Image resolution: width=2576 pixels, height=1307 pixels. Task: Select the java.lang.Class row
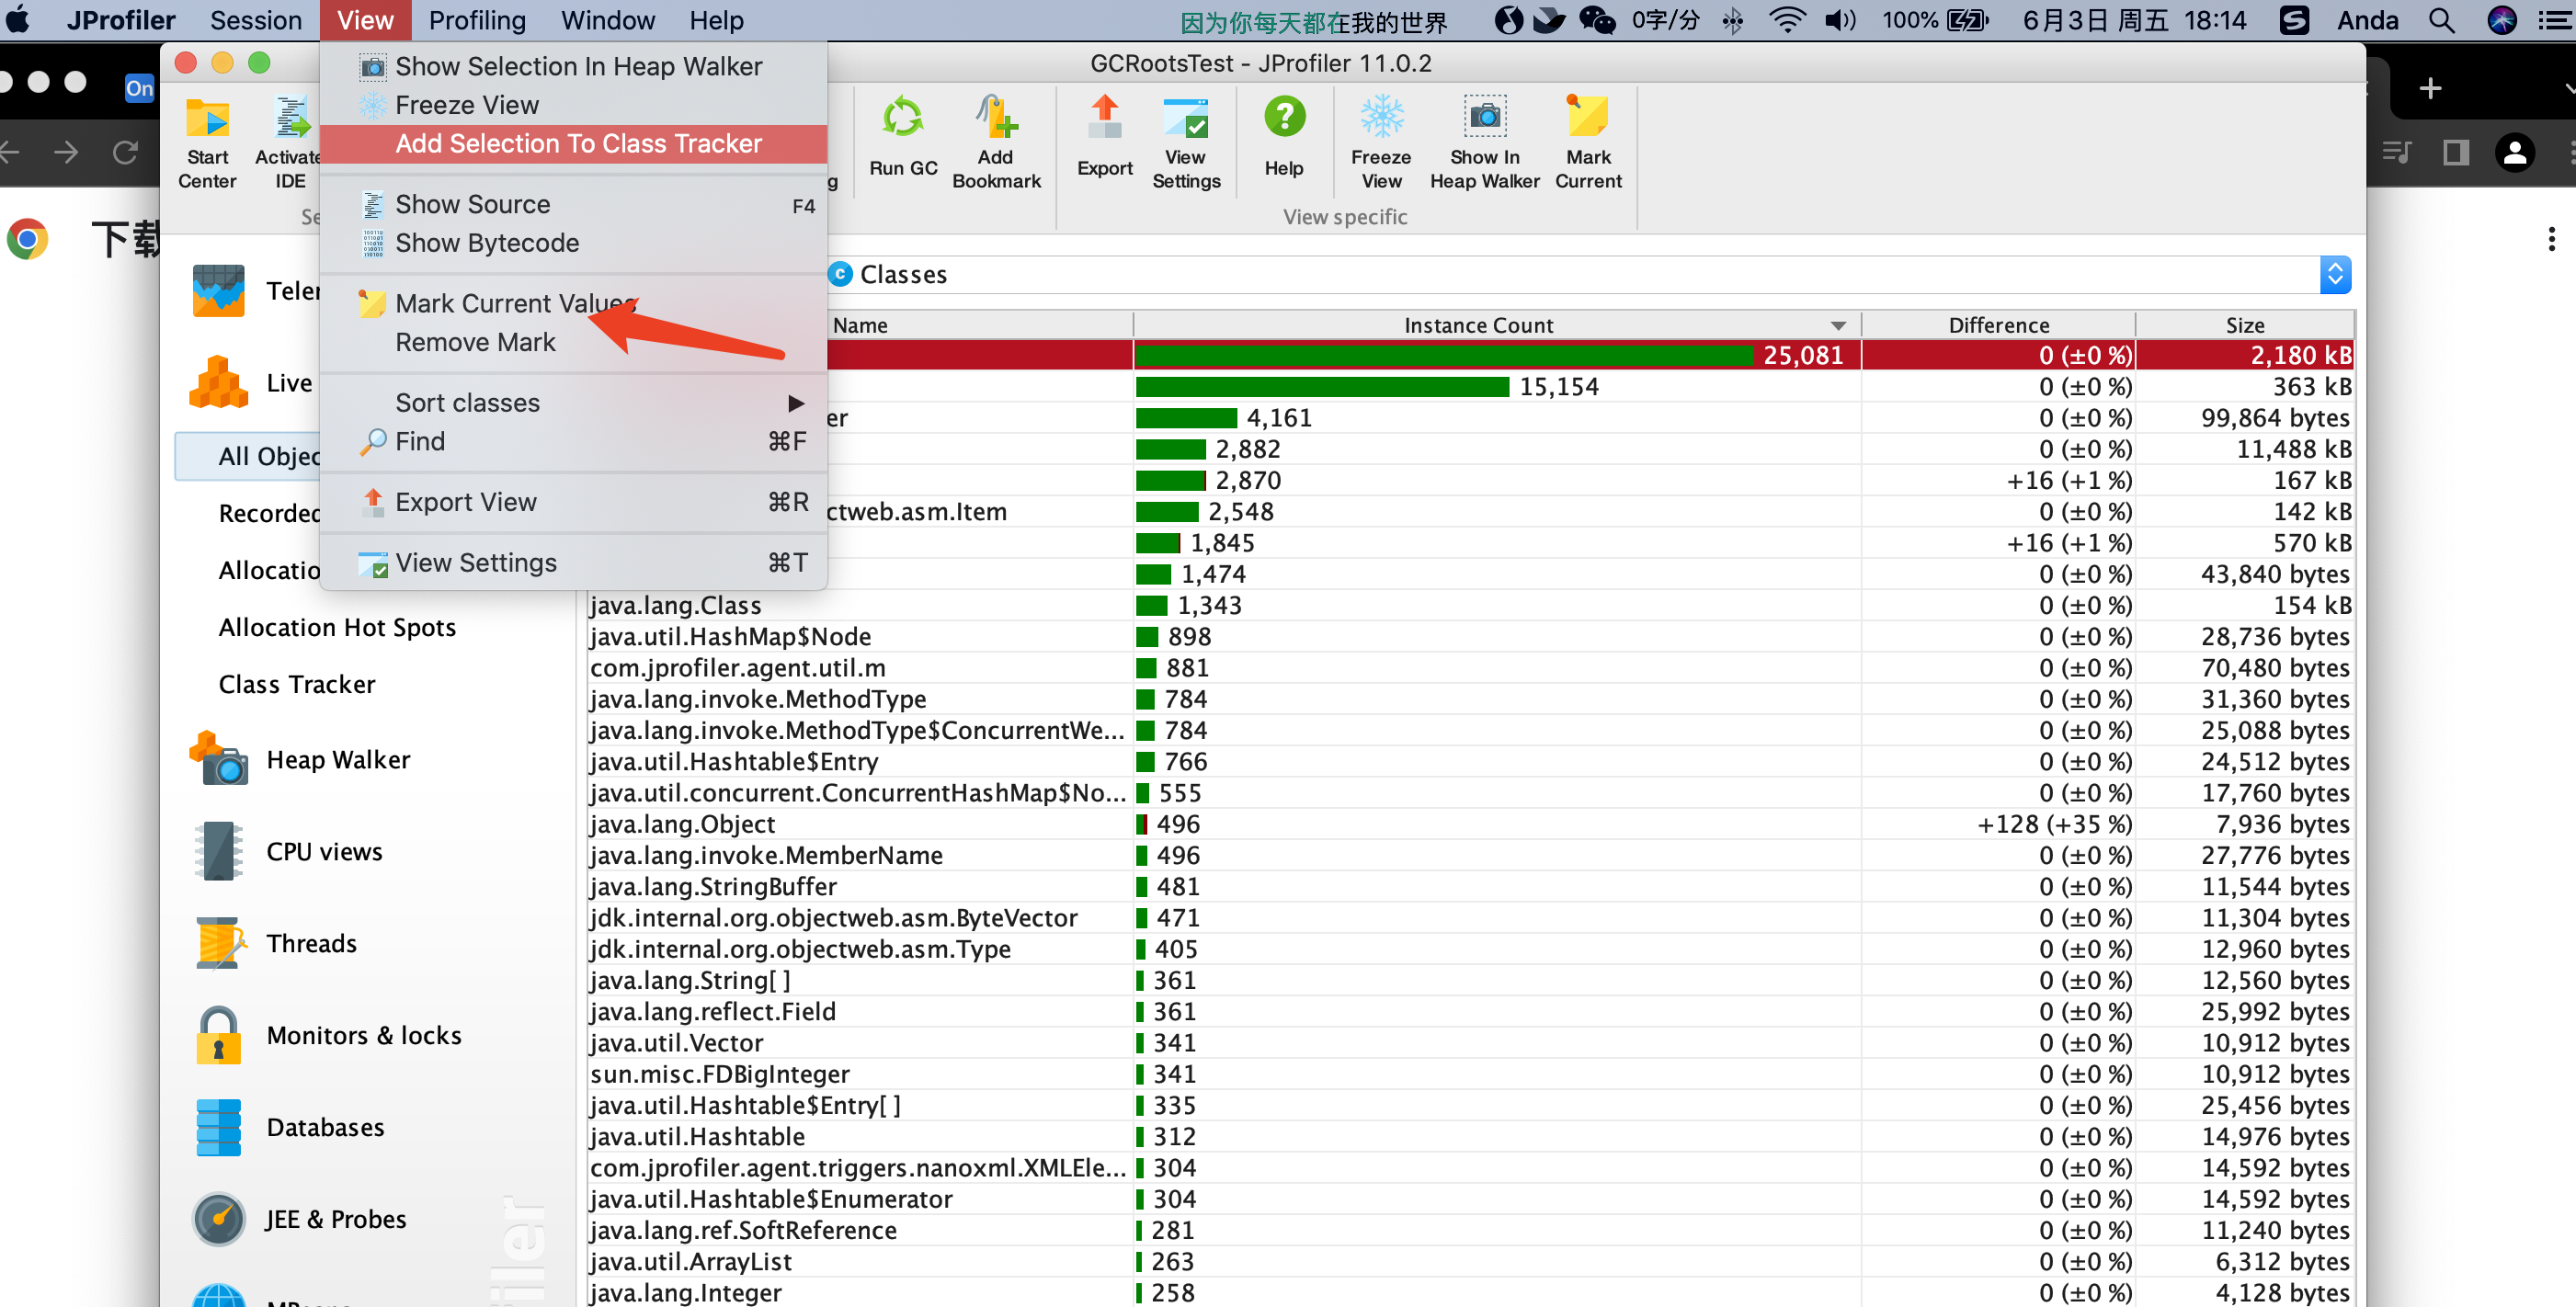point(1470,606)
